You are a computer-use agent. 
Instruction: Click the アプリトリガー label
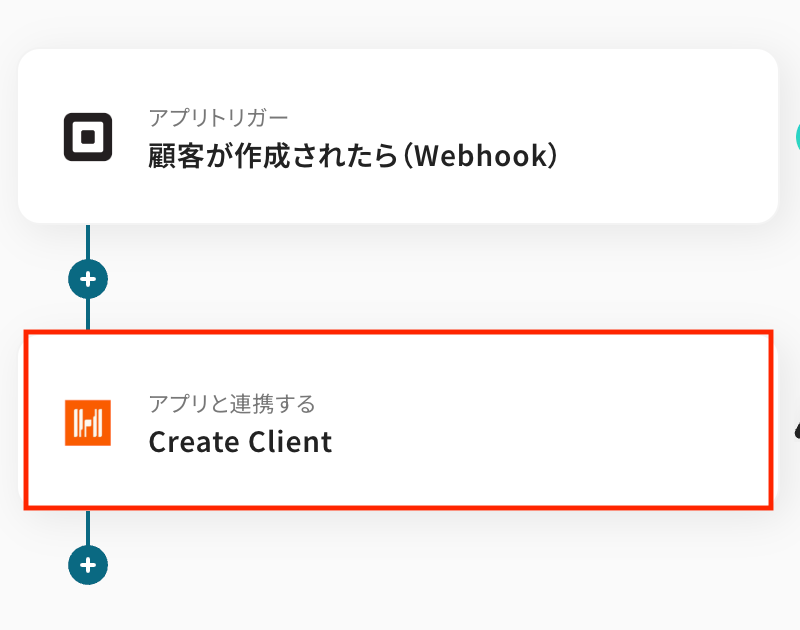coord(219,118)
